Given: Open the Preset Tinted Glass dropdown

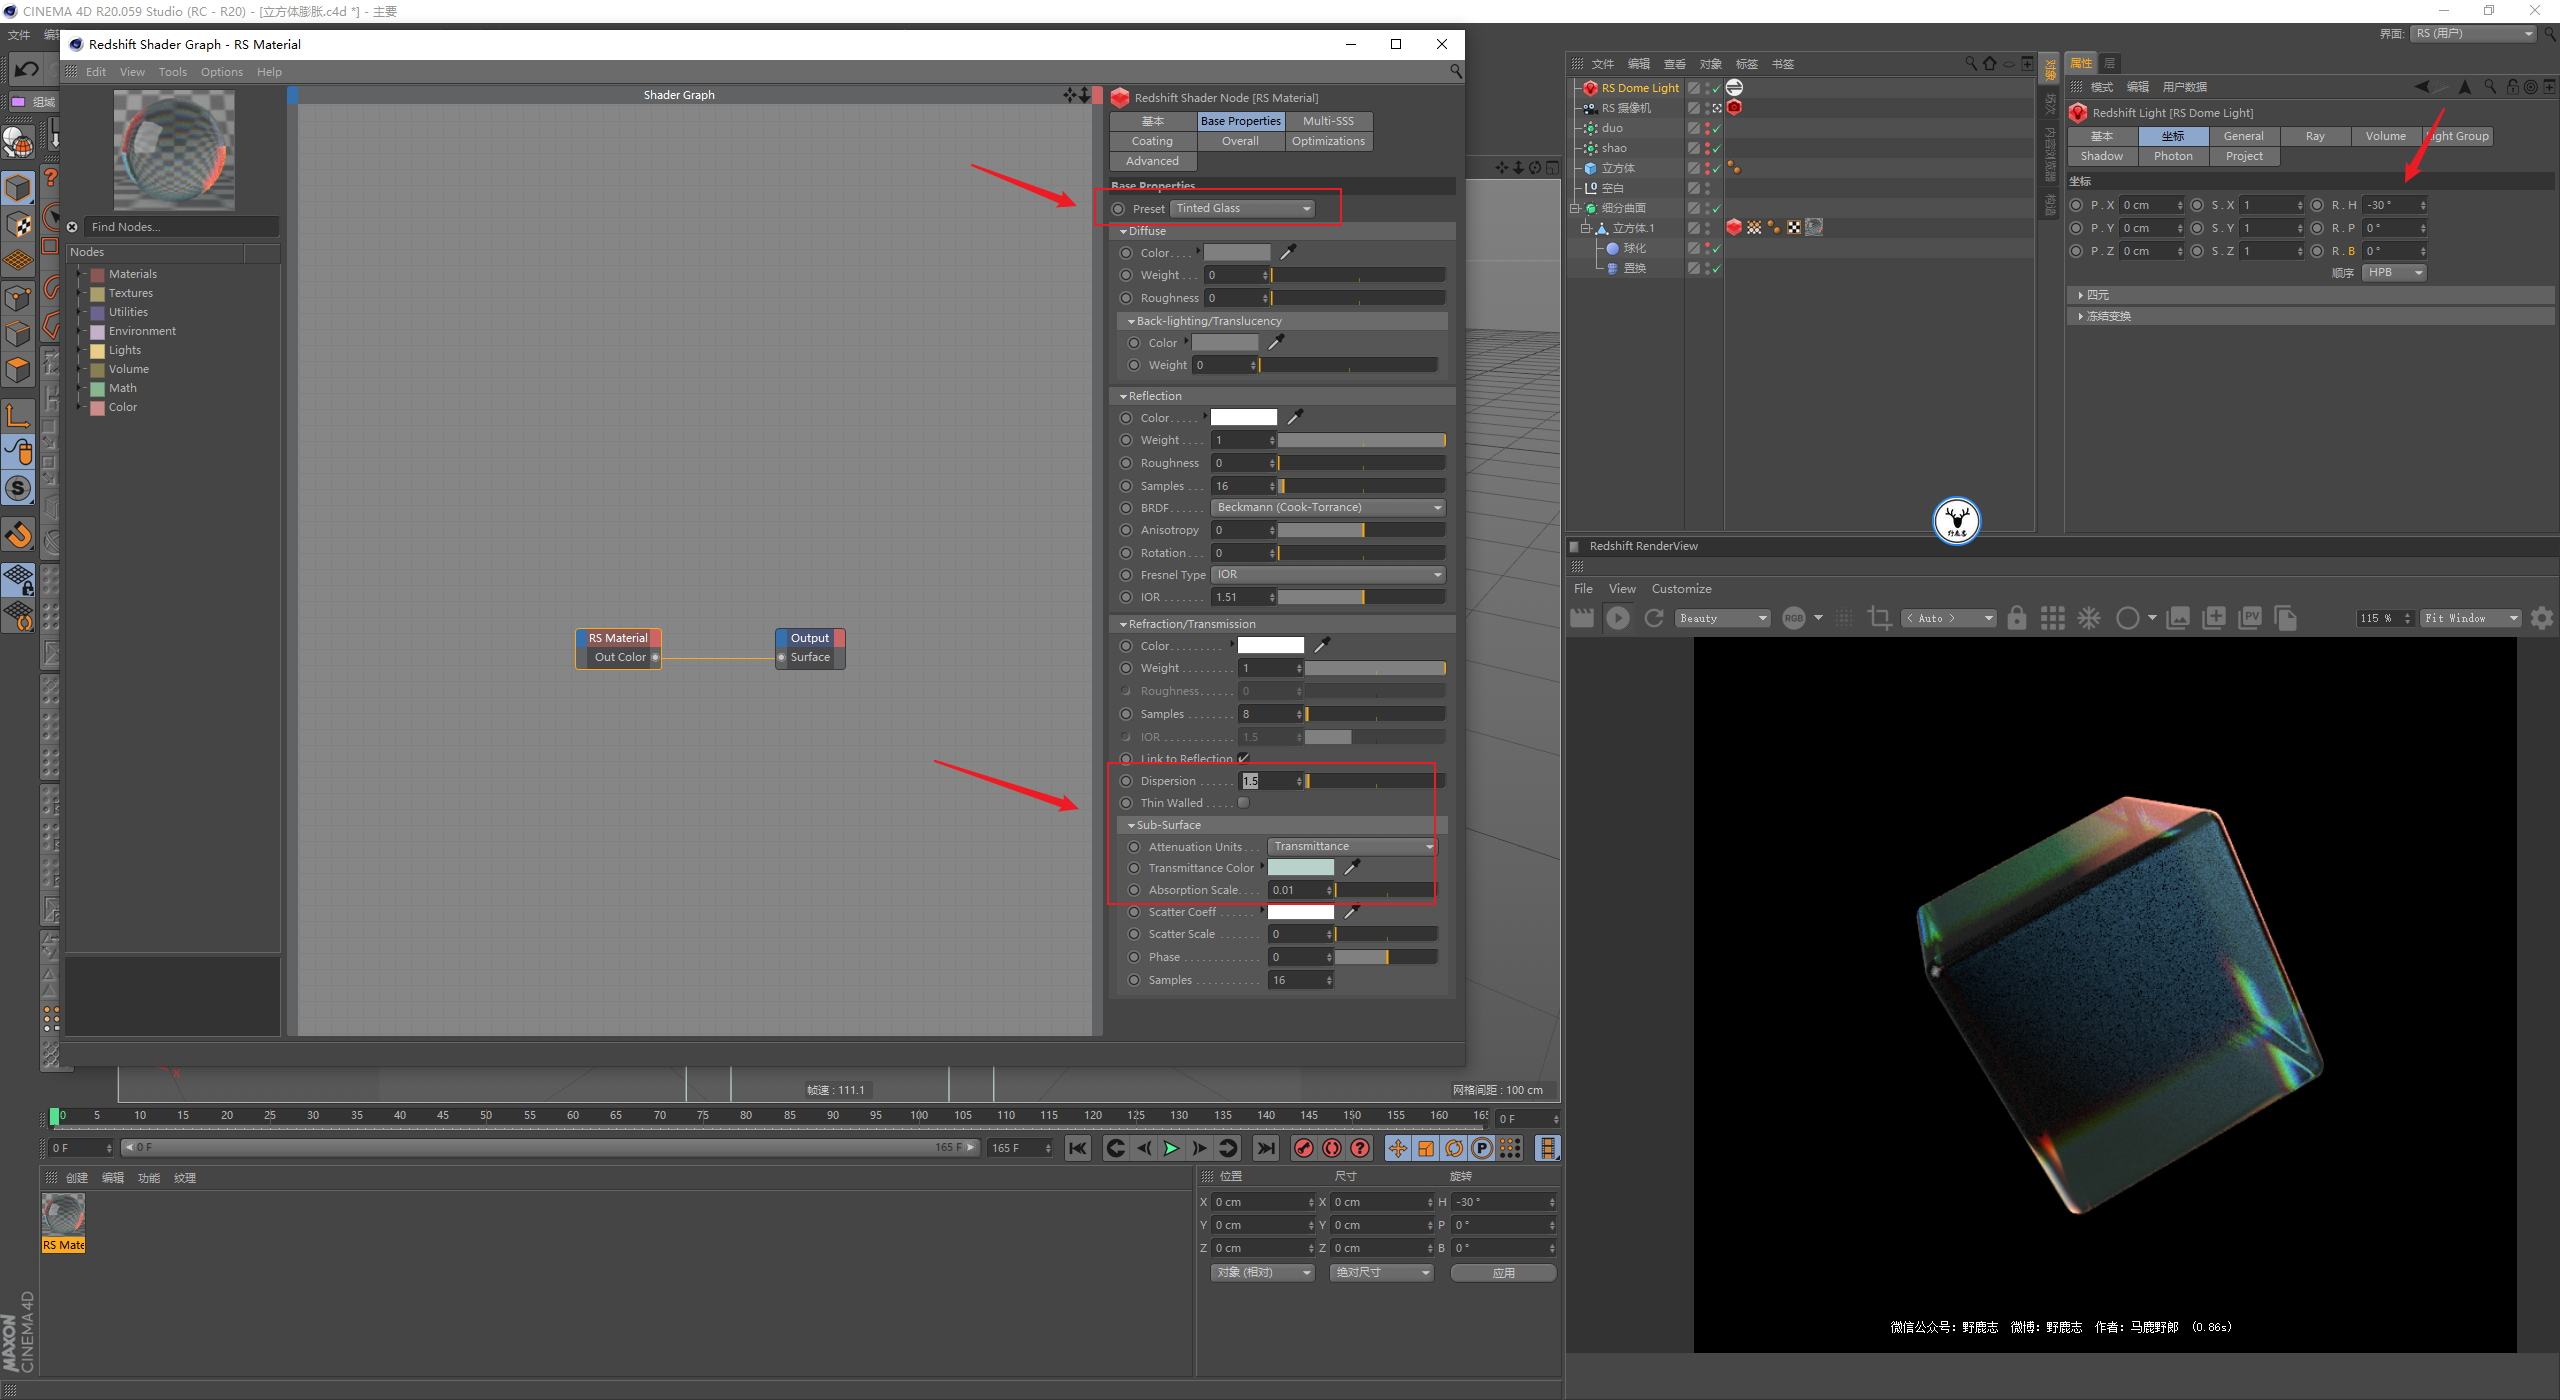Looking at the screenshot, I should tap(1242, 208).
